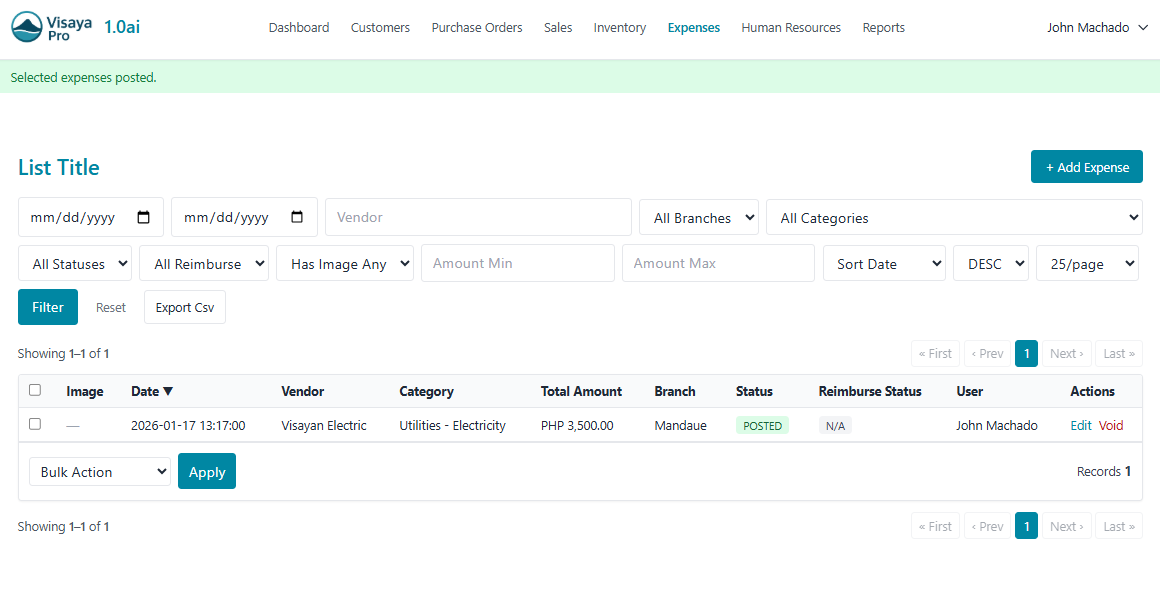Image resolution: width=1160 pixels, height=595 pixels.
Task: Go to the Inventory menu
Action: point(619,28)
